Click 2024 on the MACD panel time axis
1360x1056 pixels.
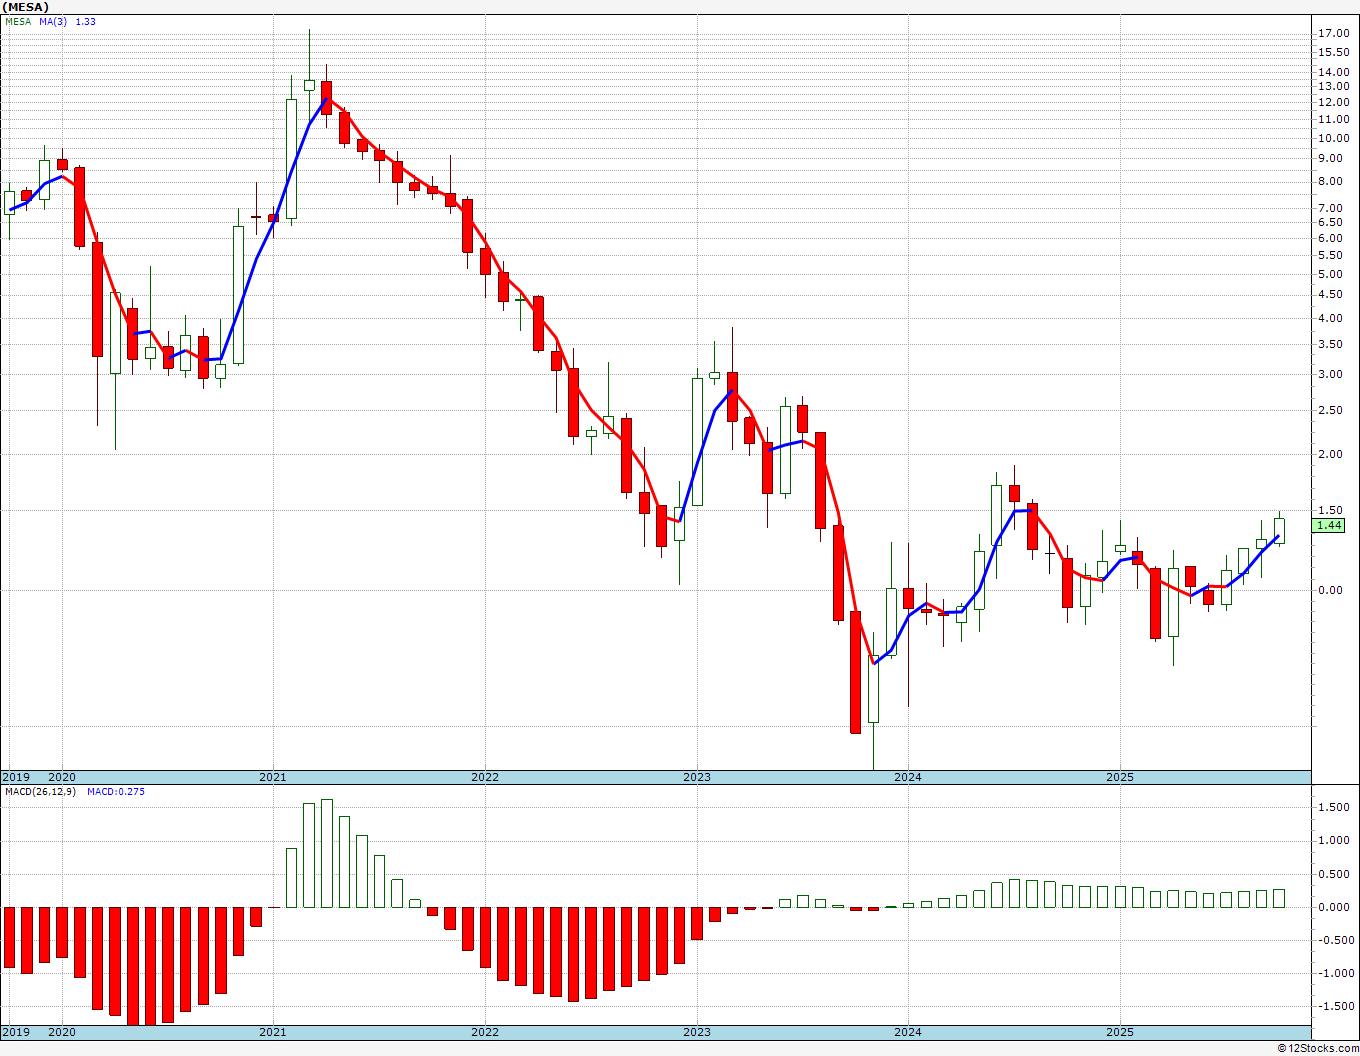click(x=908, y=1032)
